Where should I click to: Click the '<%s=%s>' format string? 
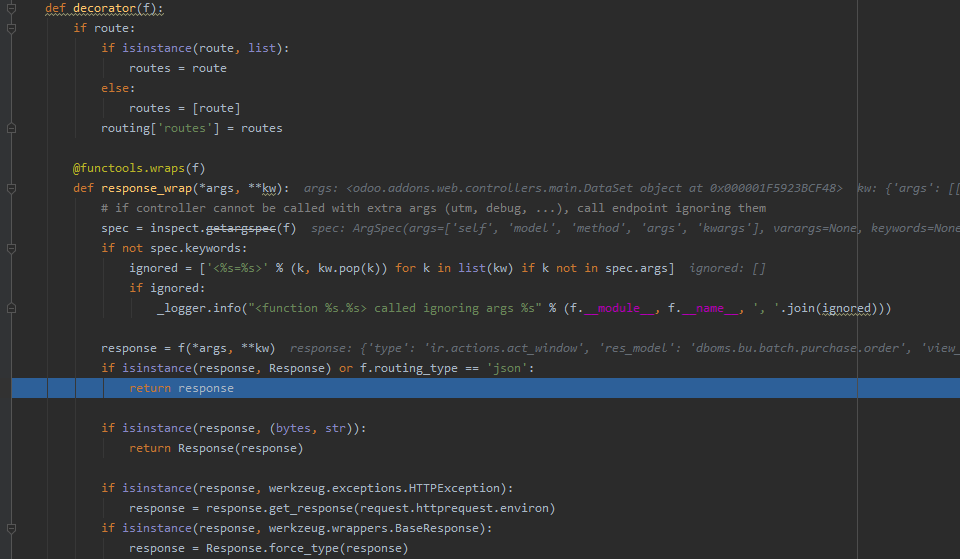237,268
